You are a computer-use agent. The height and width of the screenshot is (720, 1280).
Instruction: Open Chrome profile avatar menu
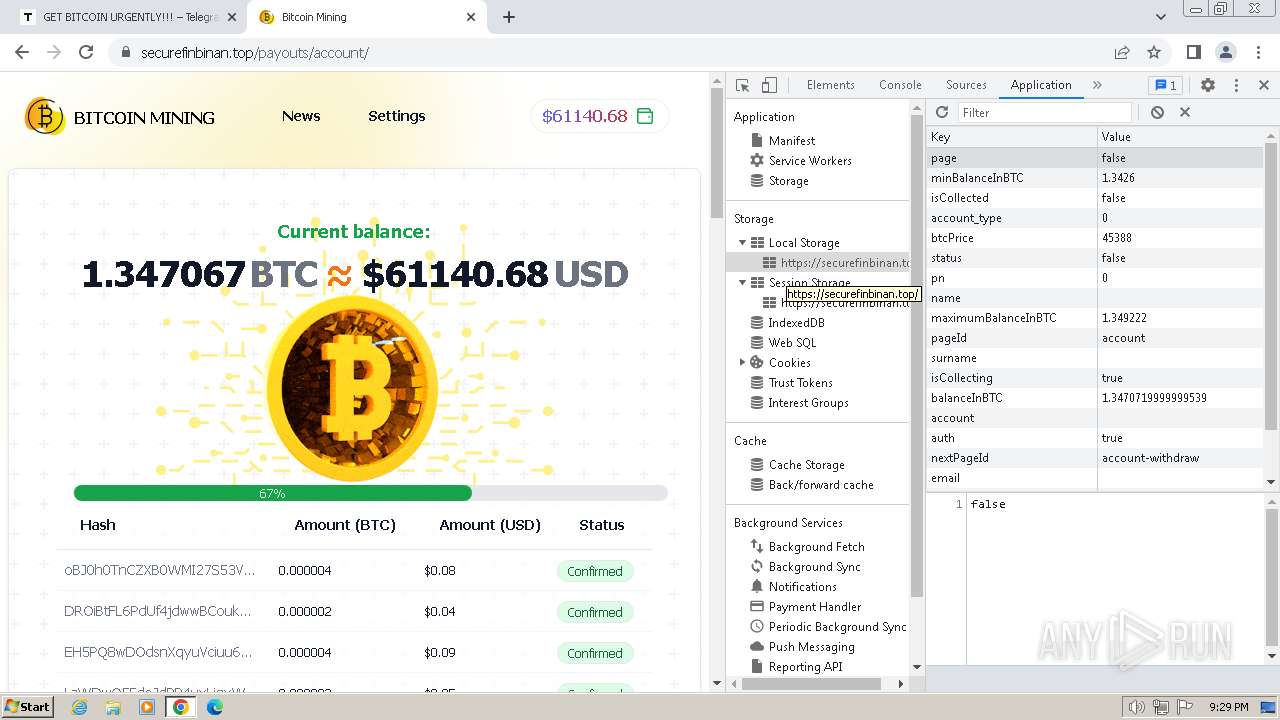(x=1226, y=52)
